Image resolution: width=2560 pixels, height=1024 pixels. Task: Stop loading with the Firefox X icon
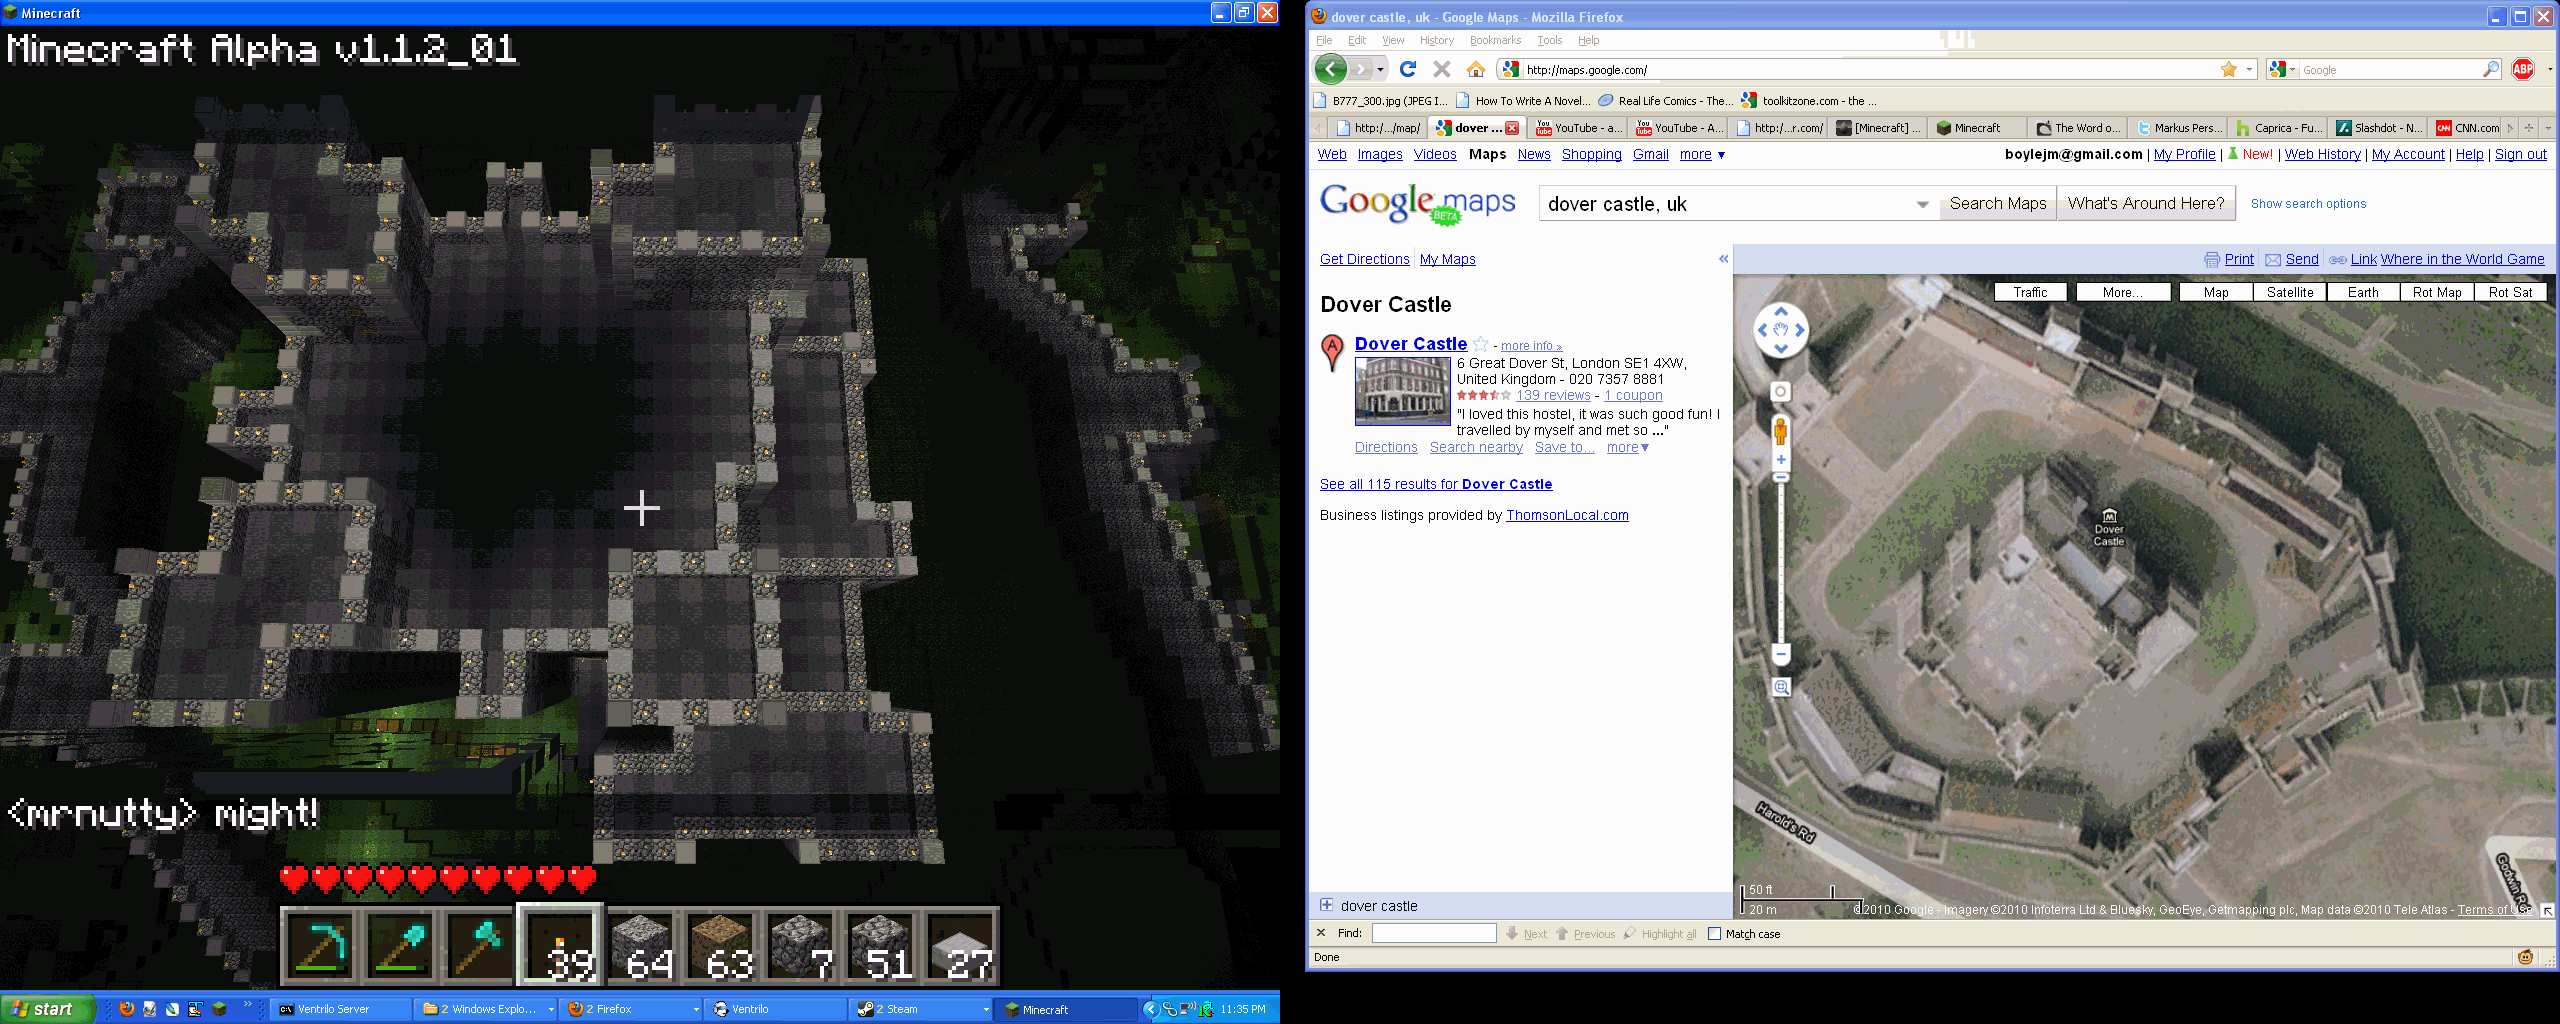[x=1442, y=69]
